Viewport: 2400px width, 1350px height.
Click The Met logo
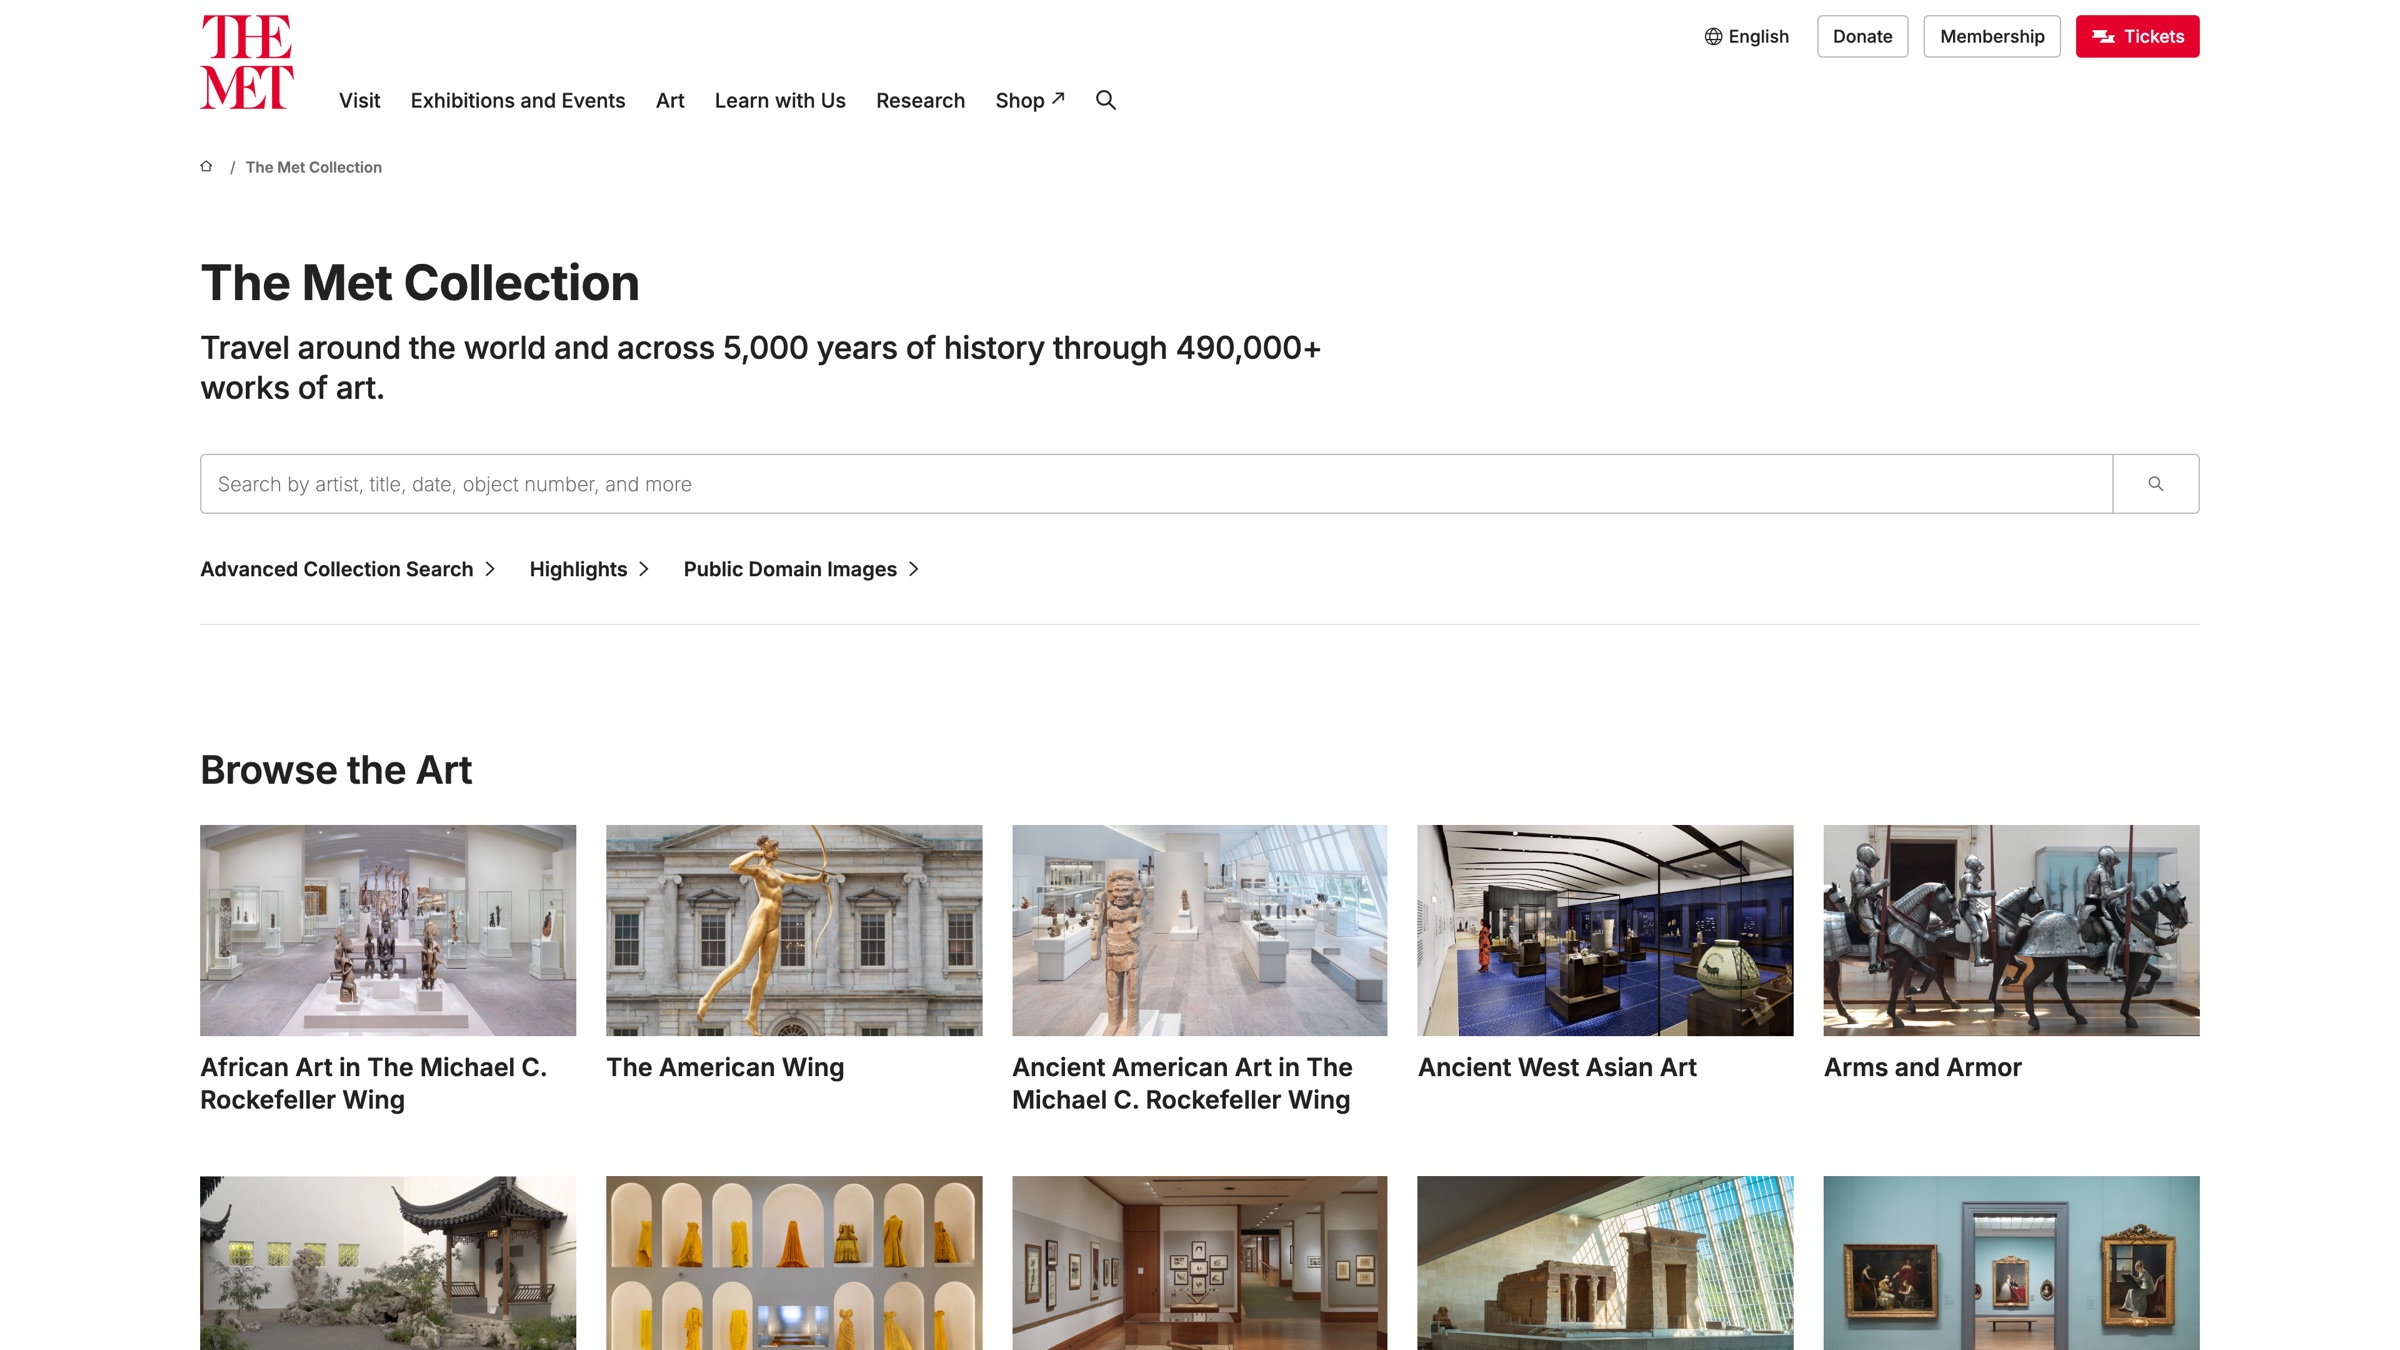pos(246,62)
